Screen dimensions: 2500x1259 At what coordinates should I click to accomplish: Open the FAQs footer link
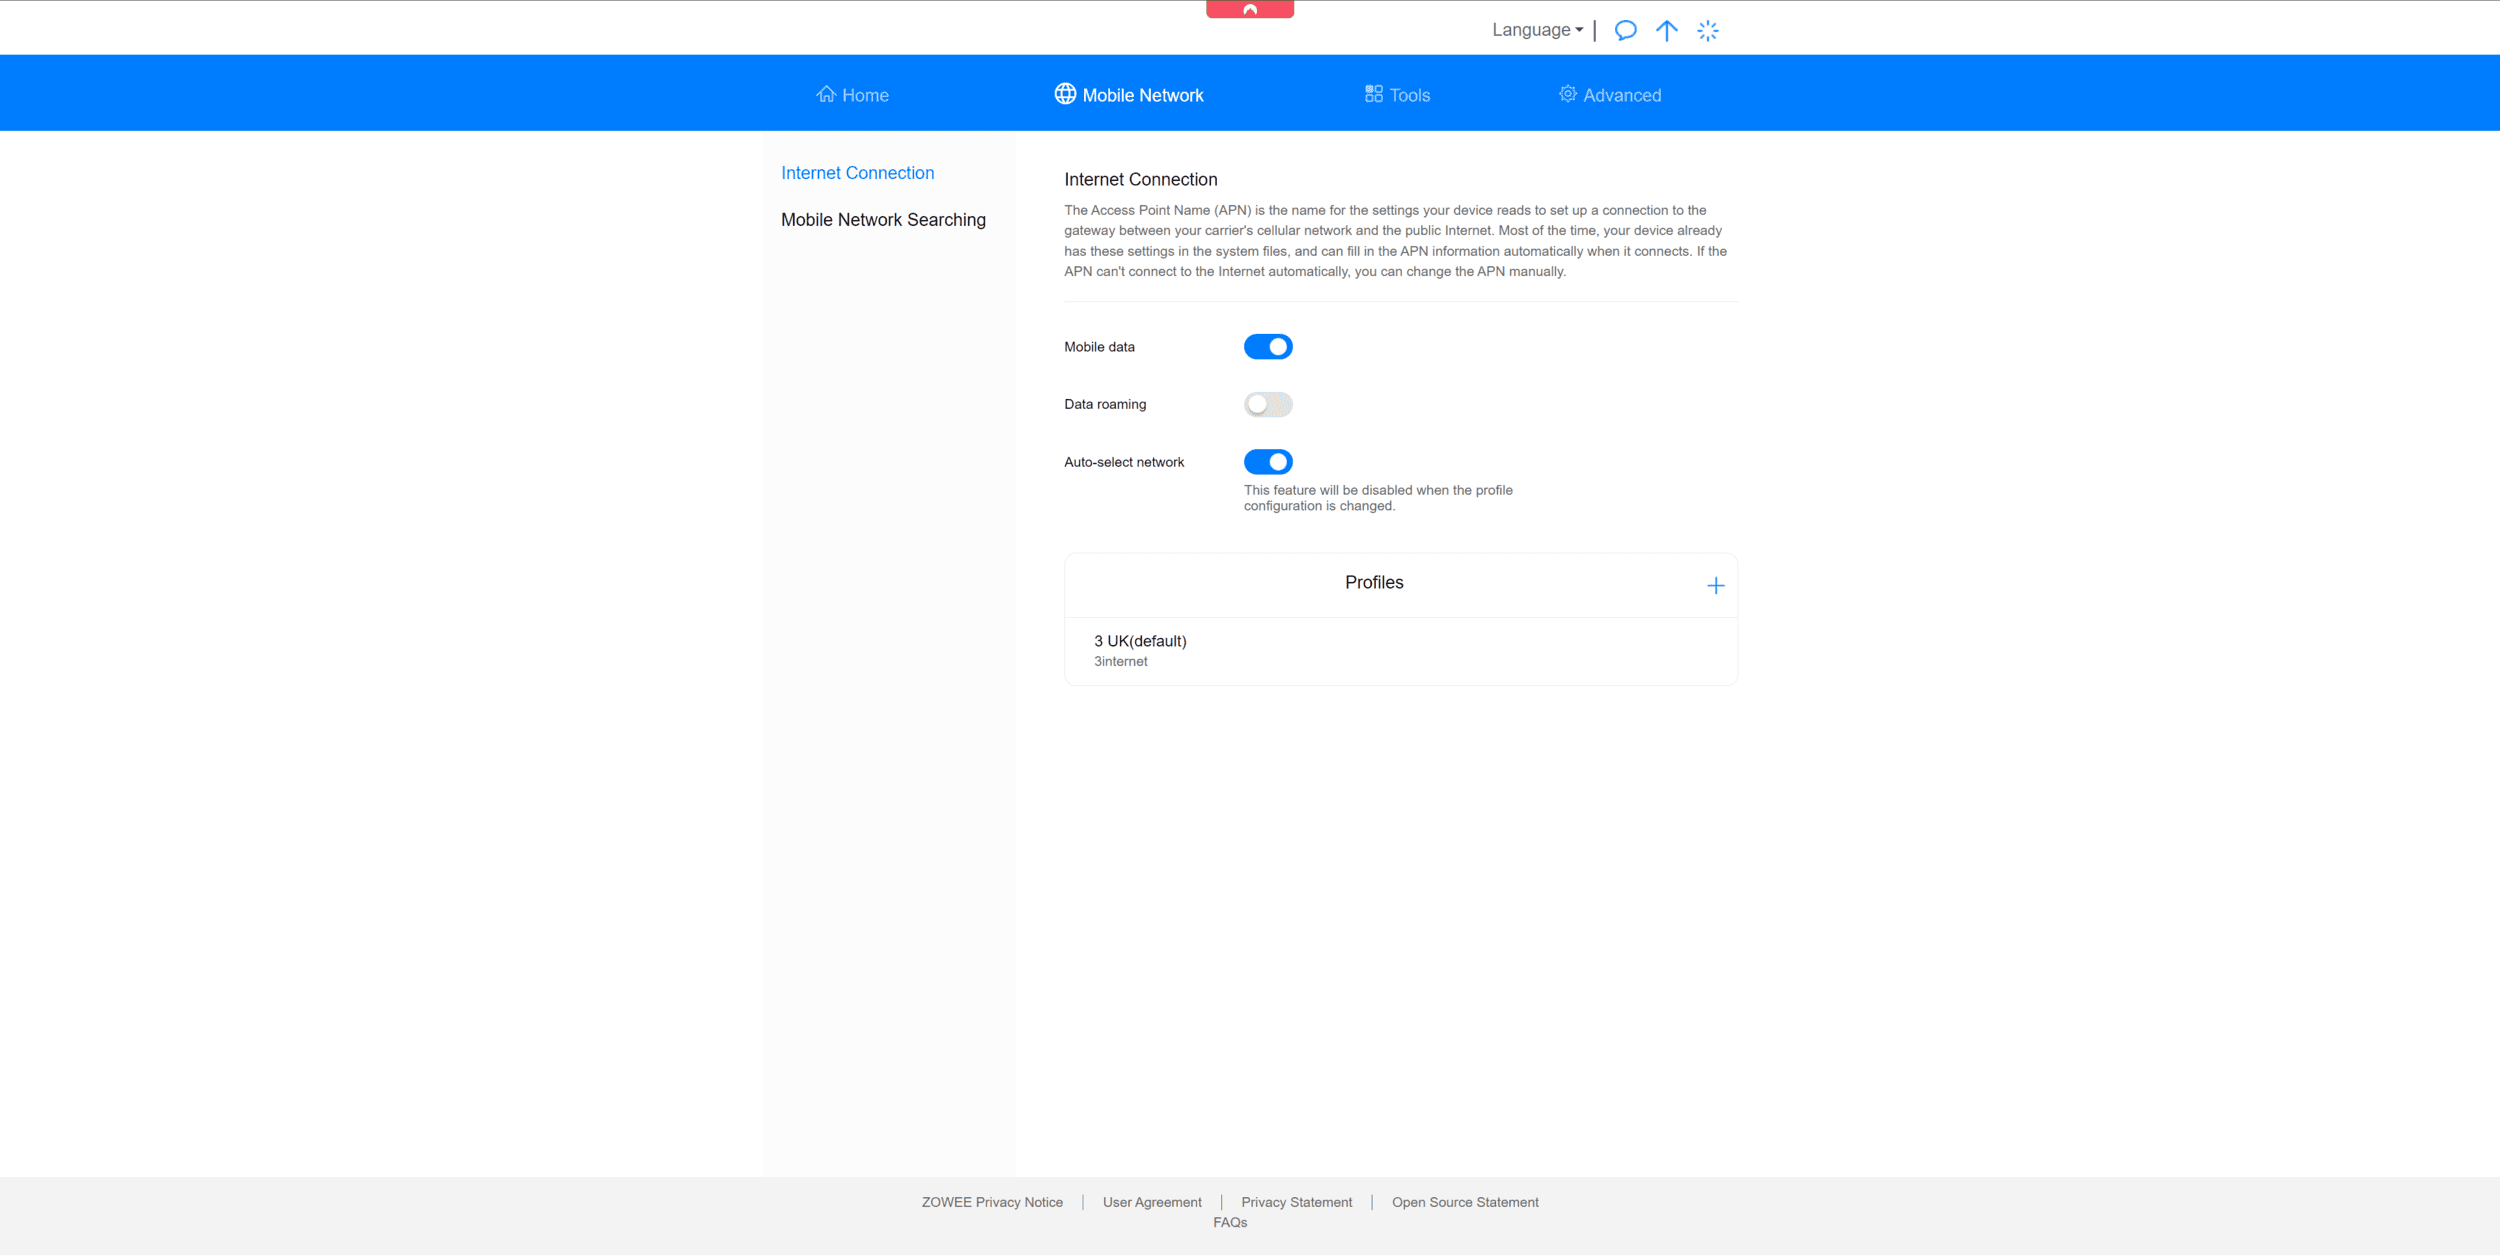point(1230,1223)
